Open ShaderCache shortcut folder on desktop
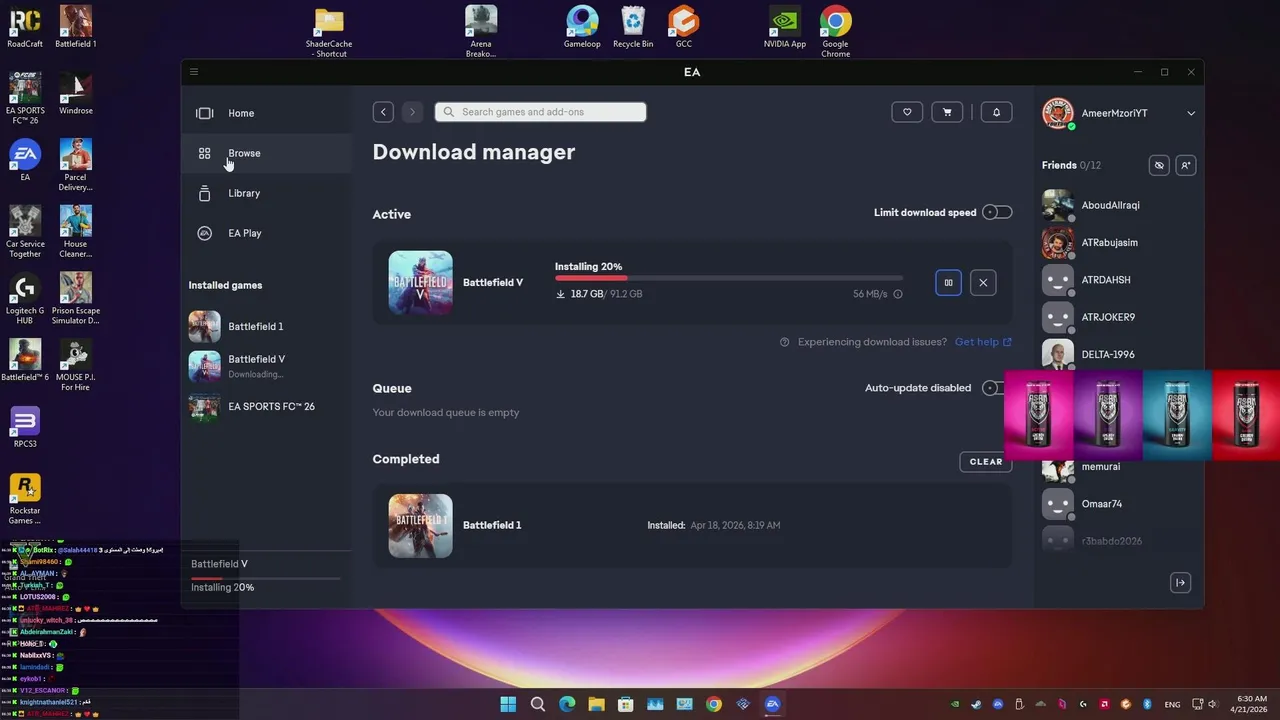 (x=329, y=31)
